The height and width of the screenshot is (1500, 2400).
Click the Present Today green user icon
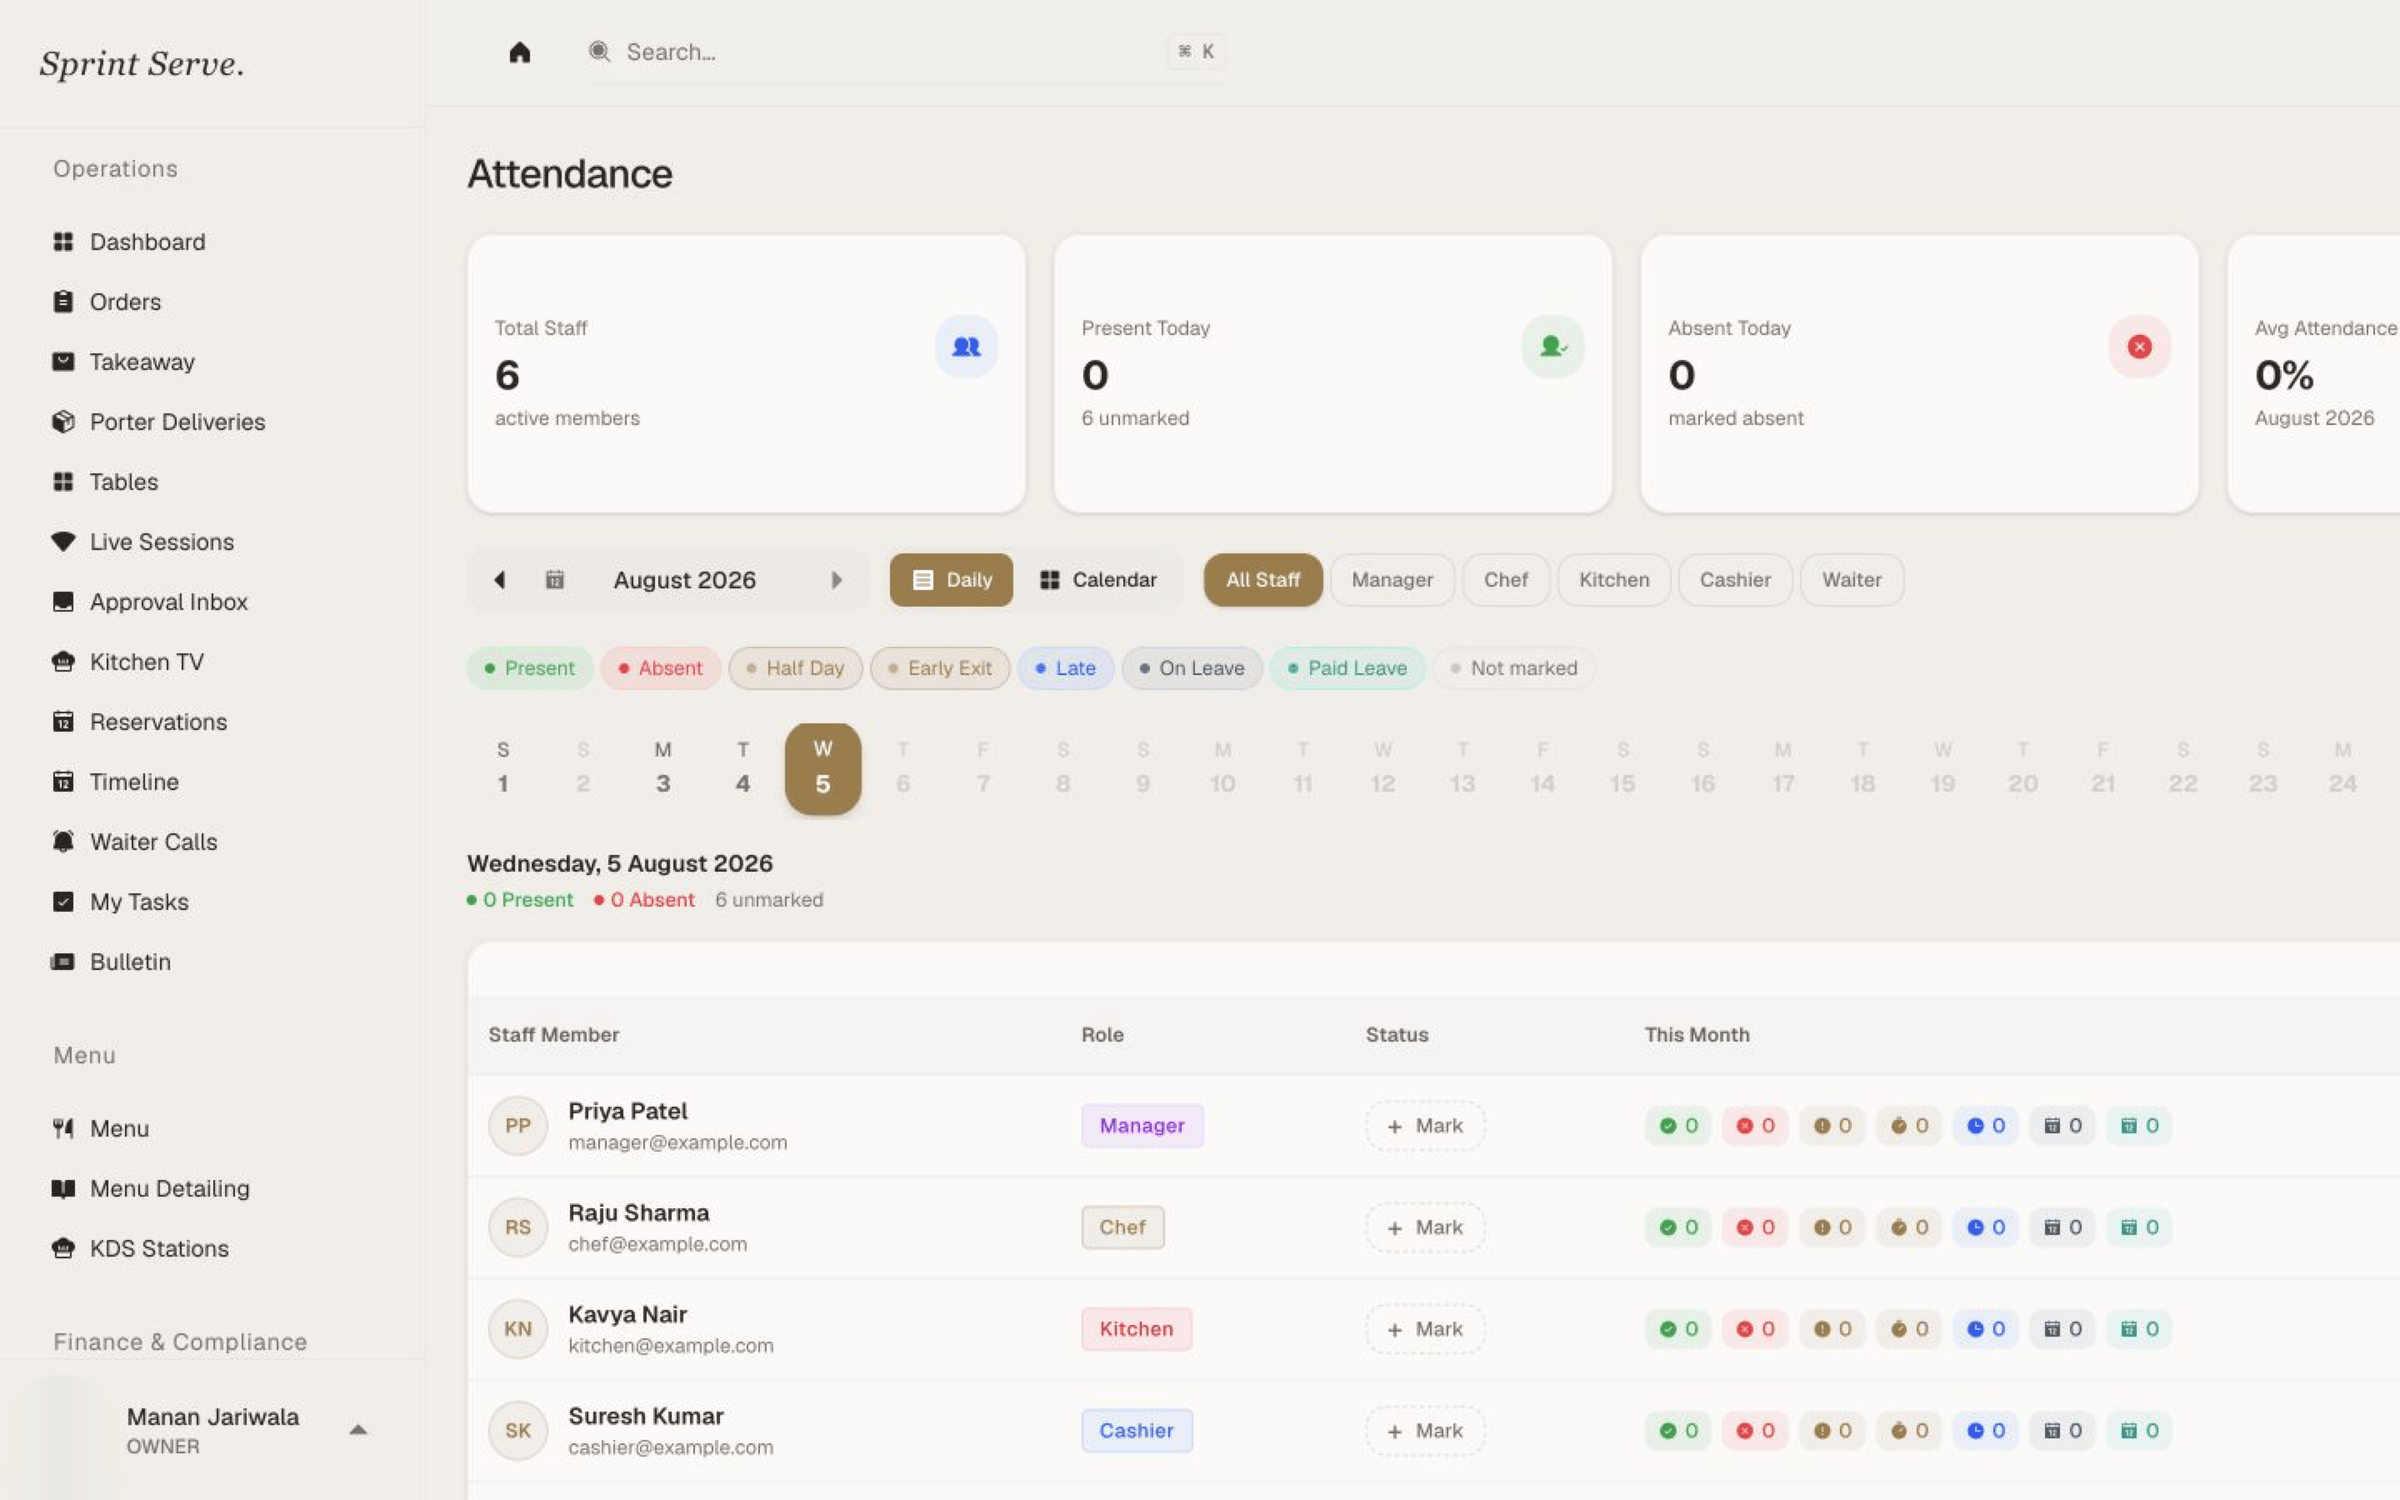point(1553,347)
